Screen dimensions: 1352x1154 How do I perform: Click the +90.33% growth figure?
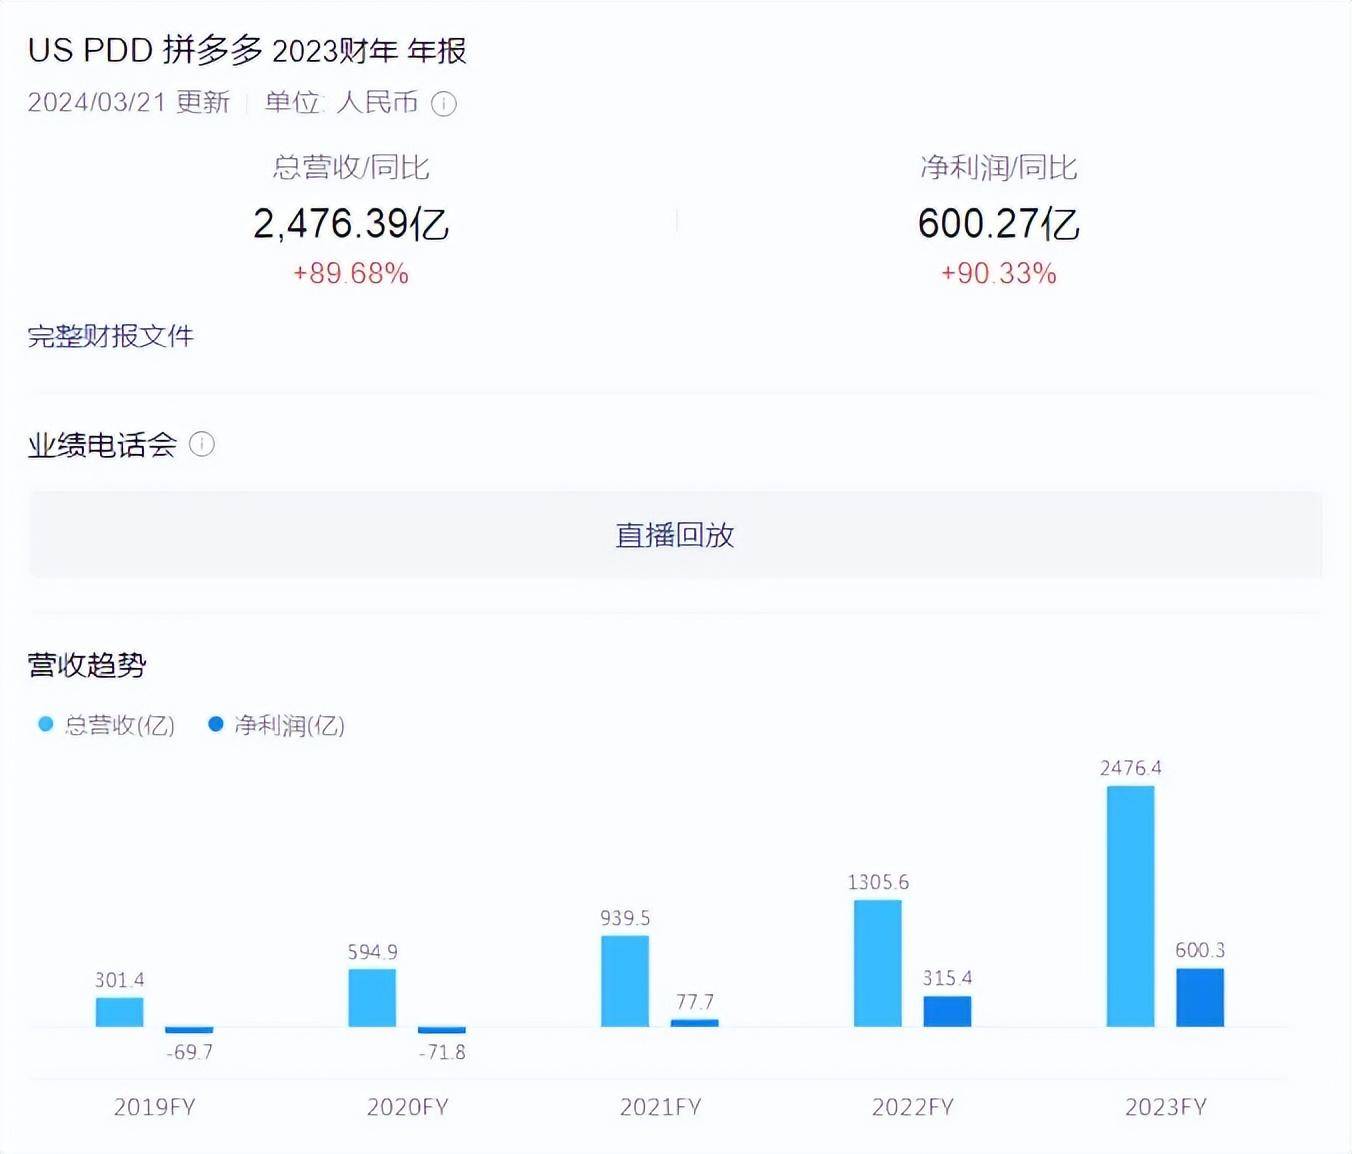point(999,274)
